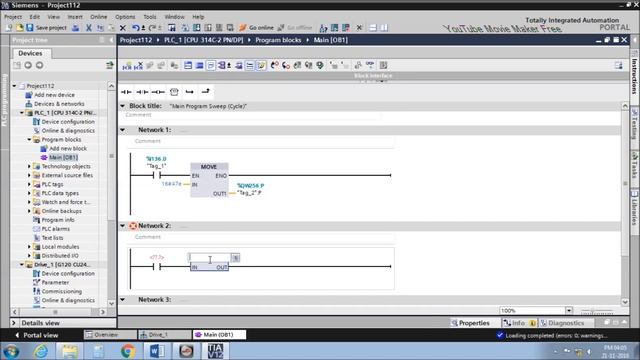Image resolution: width=640 pixels, height=360 pixels.
Task: Switch to Portal view
Action: click(37, 335)
